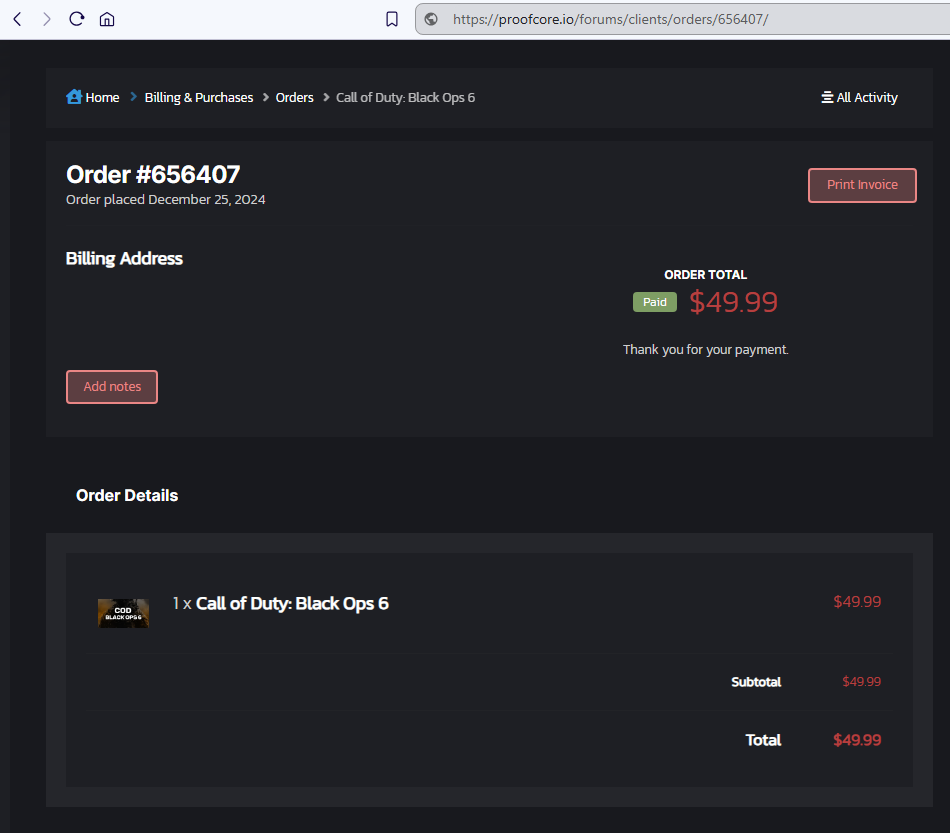Select the Subtotal $49.99 value
Viewport: 950px width, 833px height.
[x=862, y=682]
